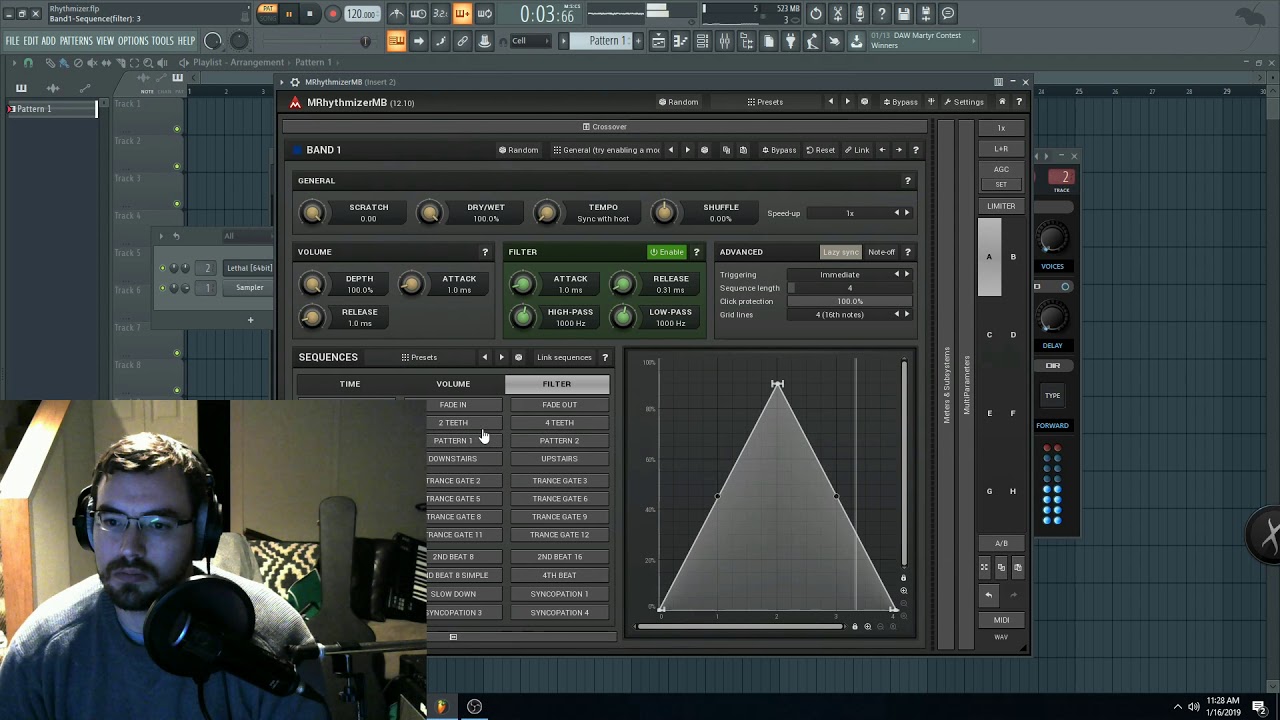Switch to VOLUME sequence tab
Screen dimensions: 1280x720
point(453,384)
